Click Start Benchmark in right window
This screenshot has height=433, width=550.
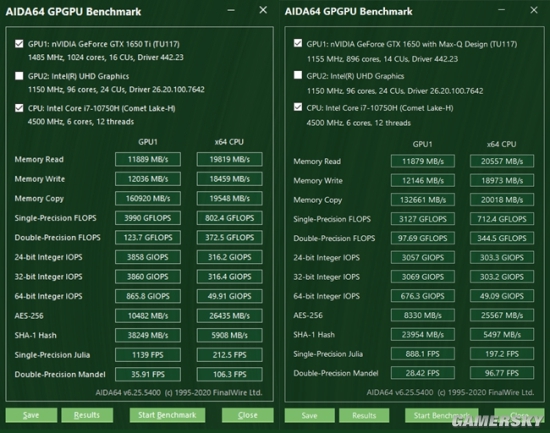coord(442,415)
